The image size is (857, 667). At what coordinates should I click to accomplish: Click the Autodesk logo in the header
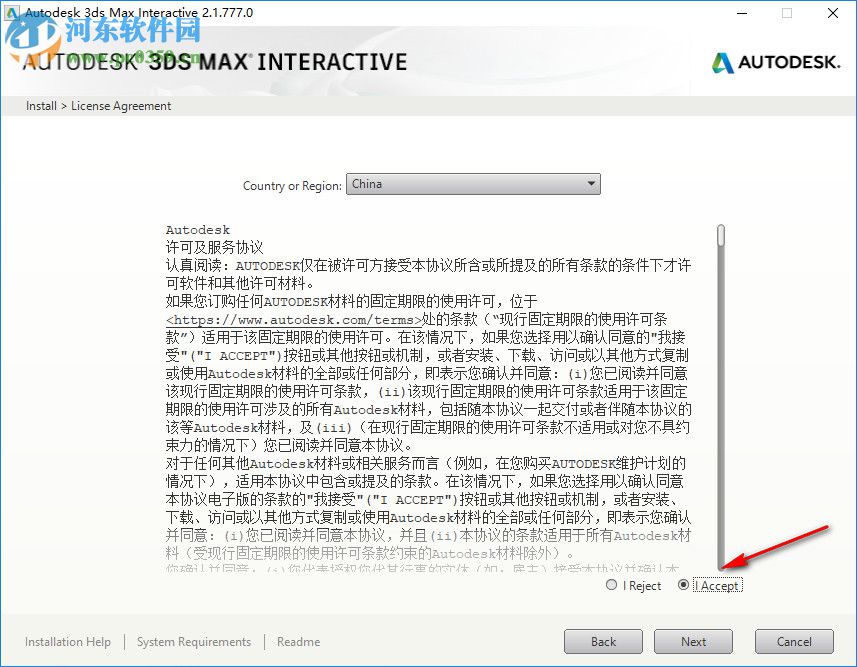point(775,62)
